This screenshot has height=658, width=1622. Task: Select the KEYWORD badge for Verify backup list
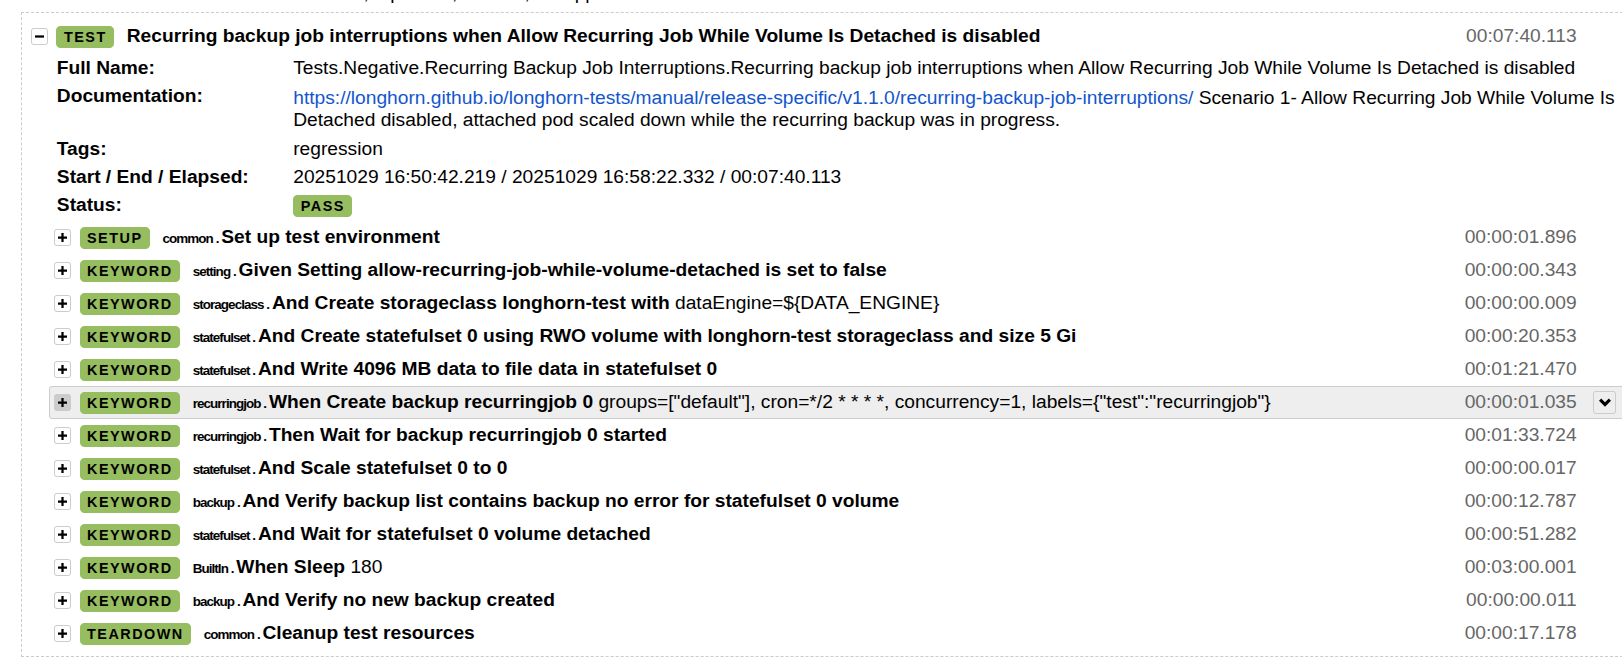pos(130,501)
